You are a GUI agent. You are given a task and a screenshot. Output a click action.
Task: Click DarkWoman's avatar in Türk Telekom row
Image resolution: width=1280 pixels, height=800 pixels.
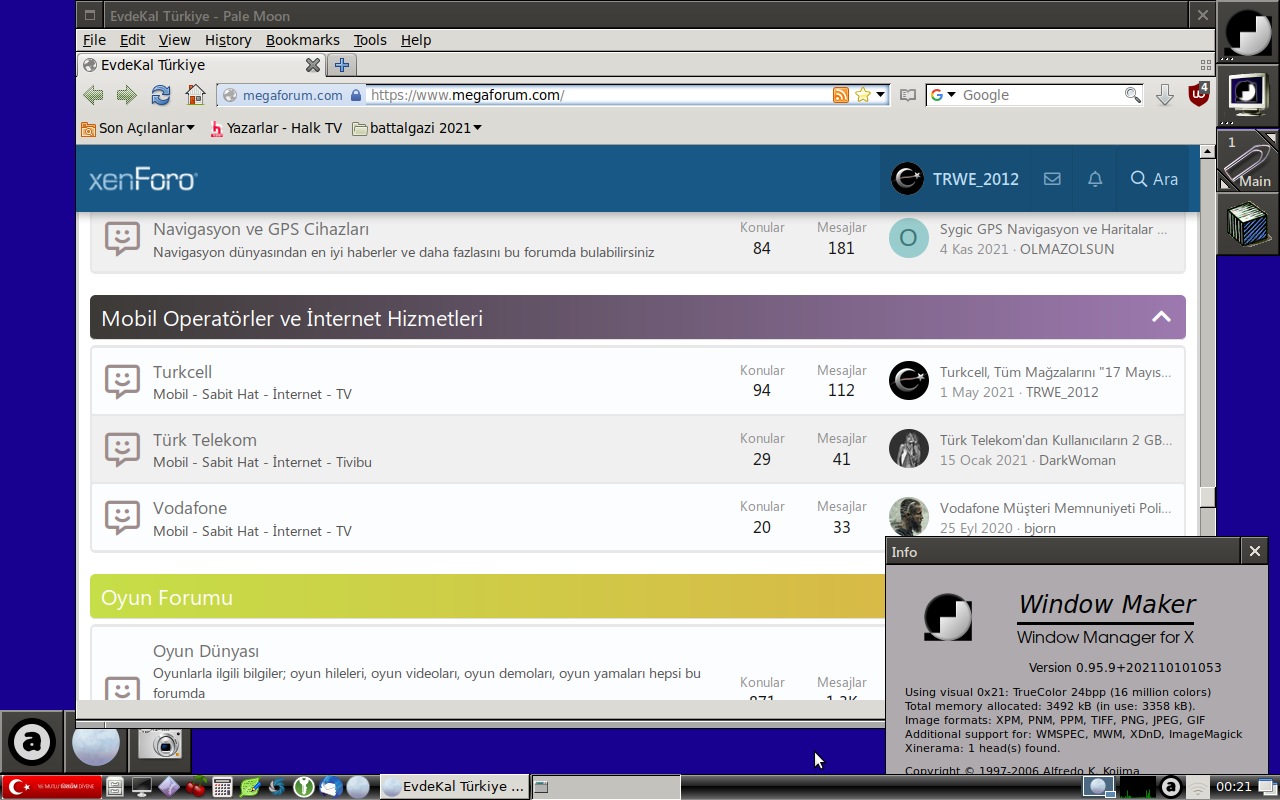[909, 448]
